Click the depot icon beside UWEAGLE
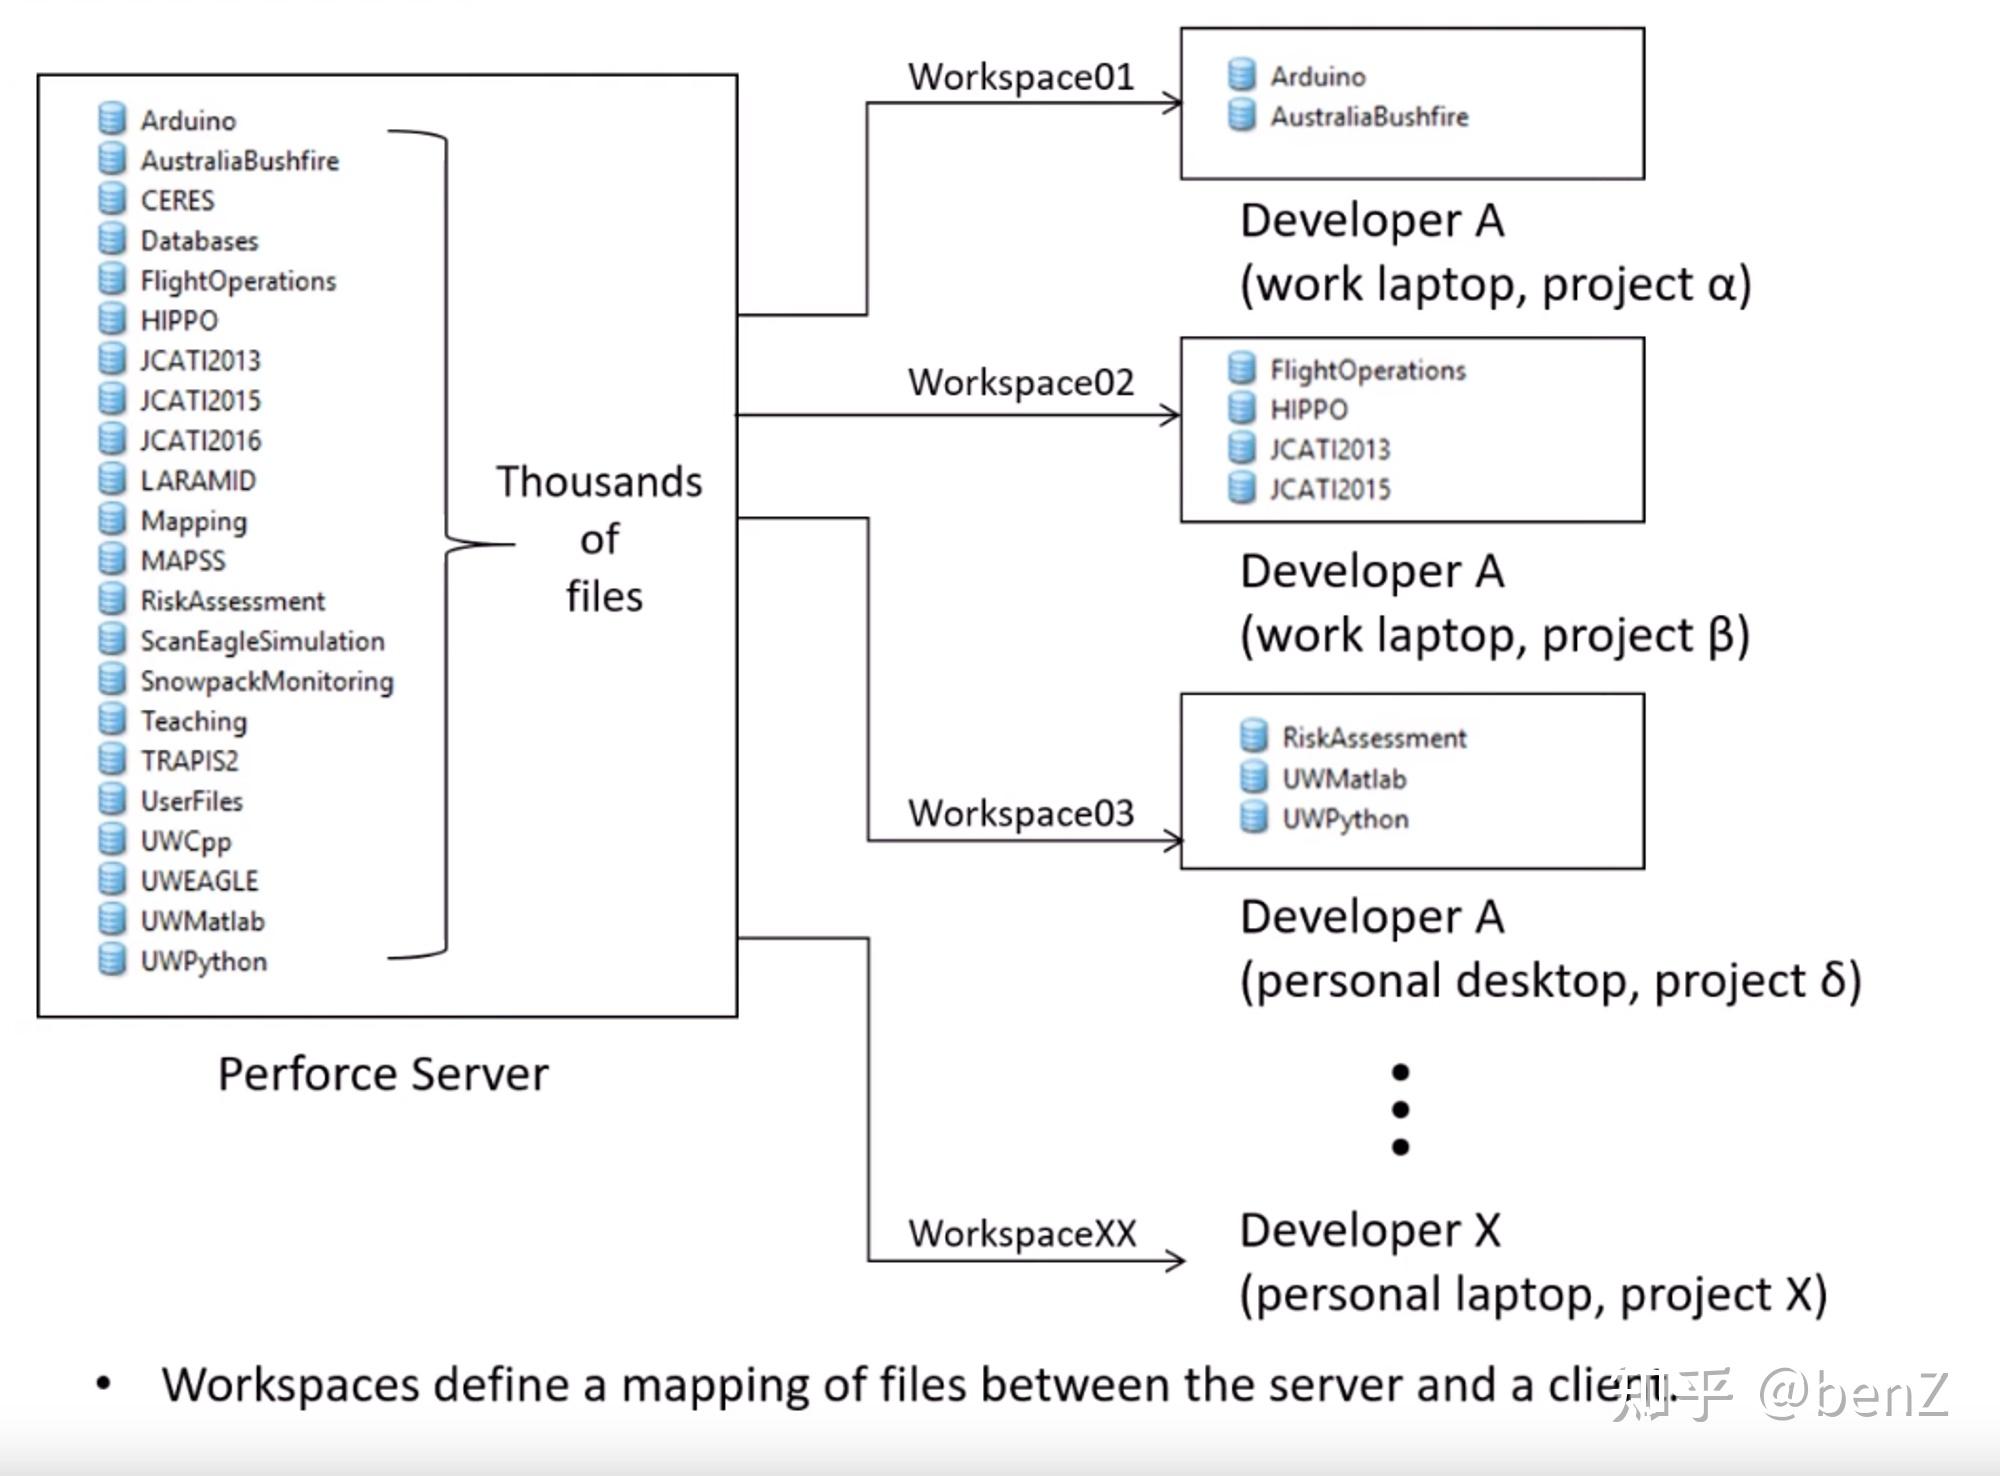Image resolution: width=2000 pixels, height=1476 pixels. pyautogui.click(x=112, y=879)
